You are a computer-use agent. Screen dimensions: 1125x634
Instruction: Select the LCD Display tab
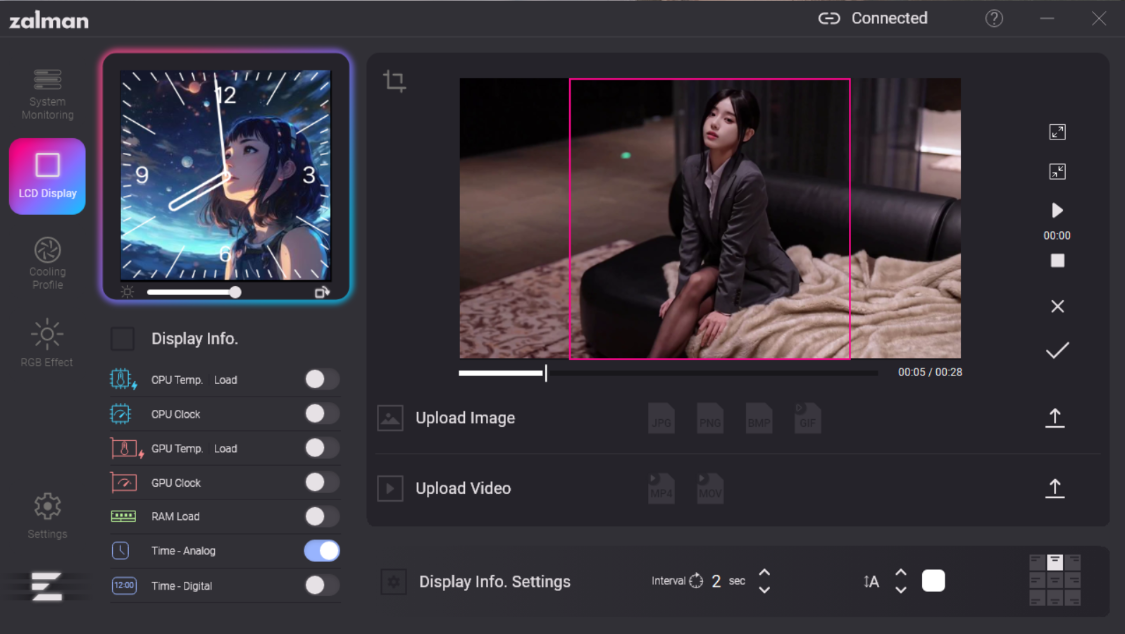pyautogui.click(x=47, y=176)
